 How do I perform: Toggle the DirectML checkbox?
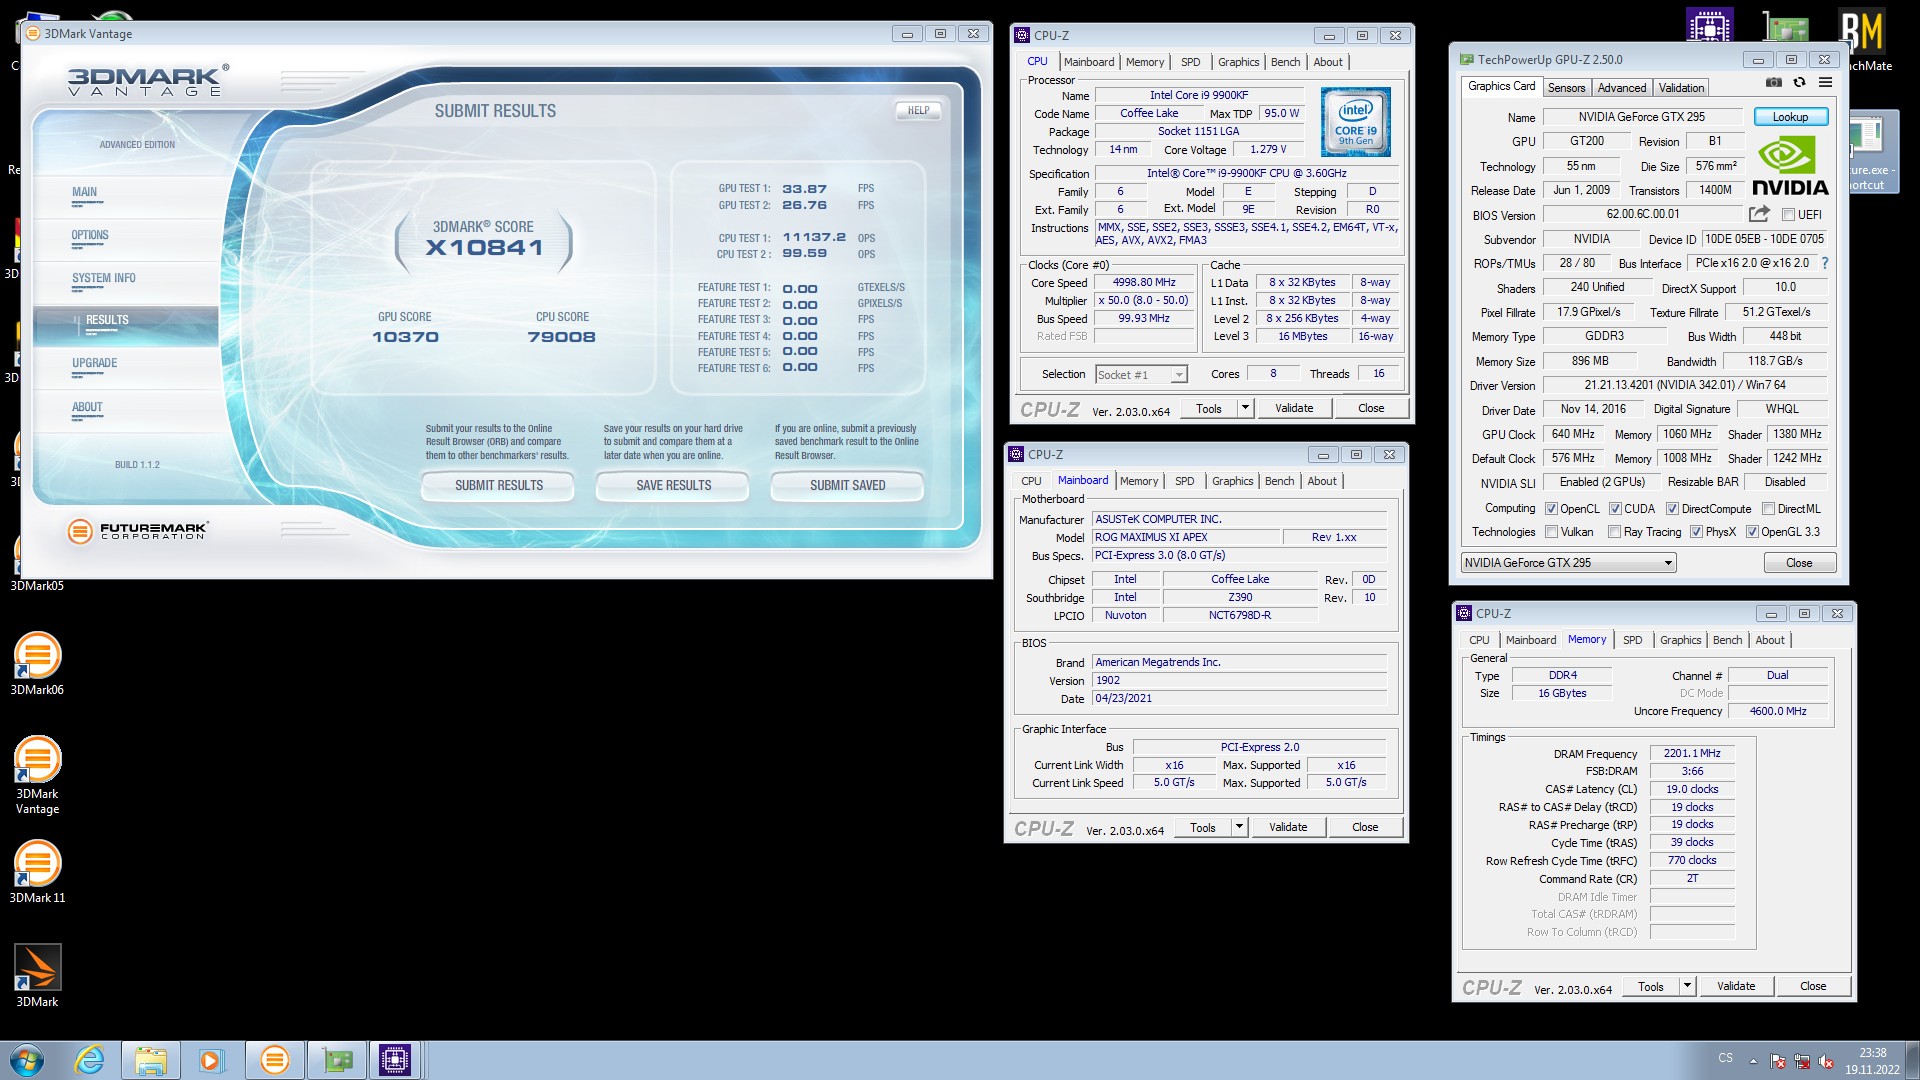click(x=1768, y=509)
